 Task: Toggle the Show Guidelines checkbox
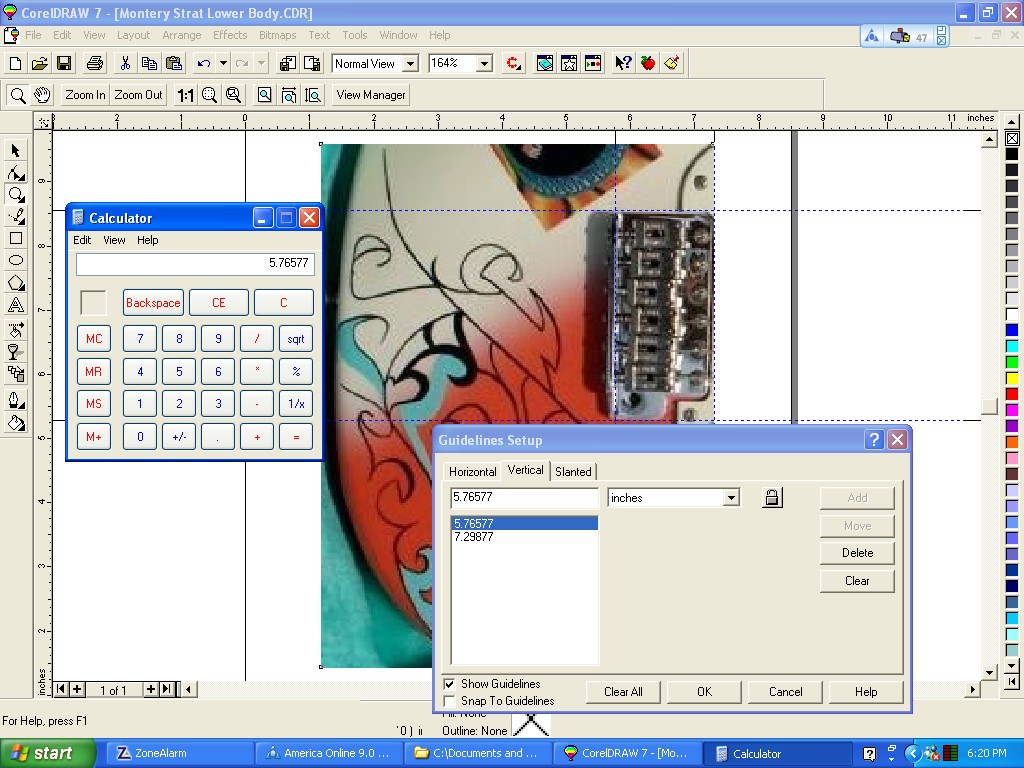coord(449,684)
